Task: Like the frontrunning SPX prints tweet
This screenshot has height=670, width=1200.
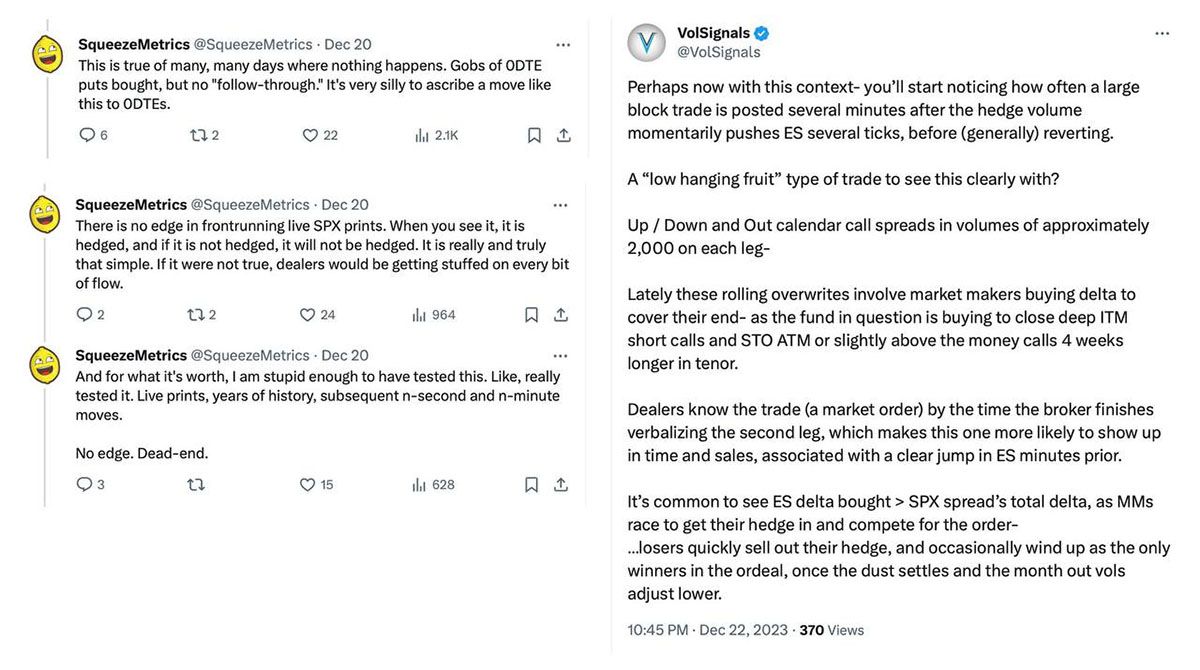Action: point(308,315)
